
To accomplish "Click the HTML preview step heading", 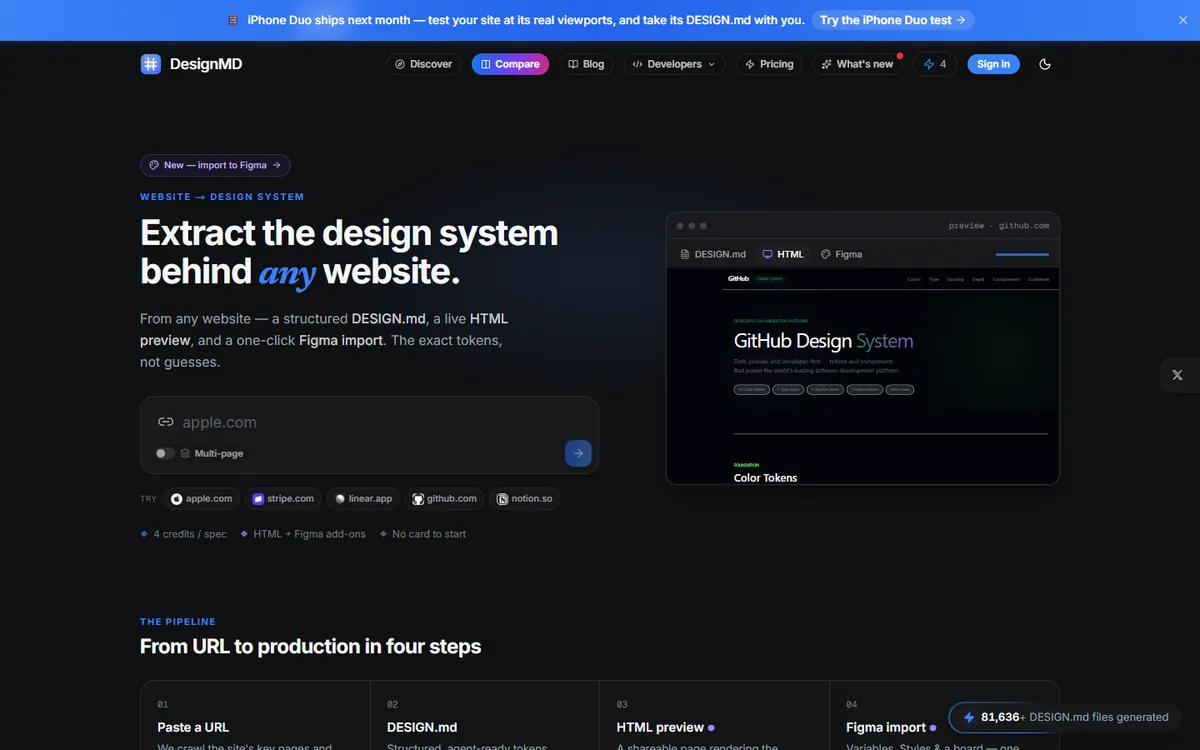I will 660,727.
